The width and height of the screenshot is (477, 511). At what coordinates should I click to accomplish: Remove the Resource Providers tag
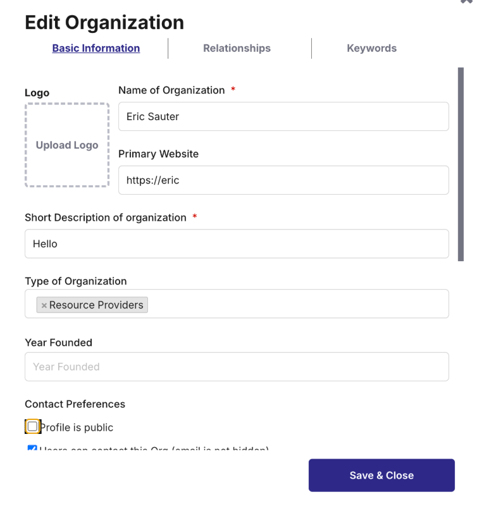coord(44,305)
